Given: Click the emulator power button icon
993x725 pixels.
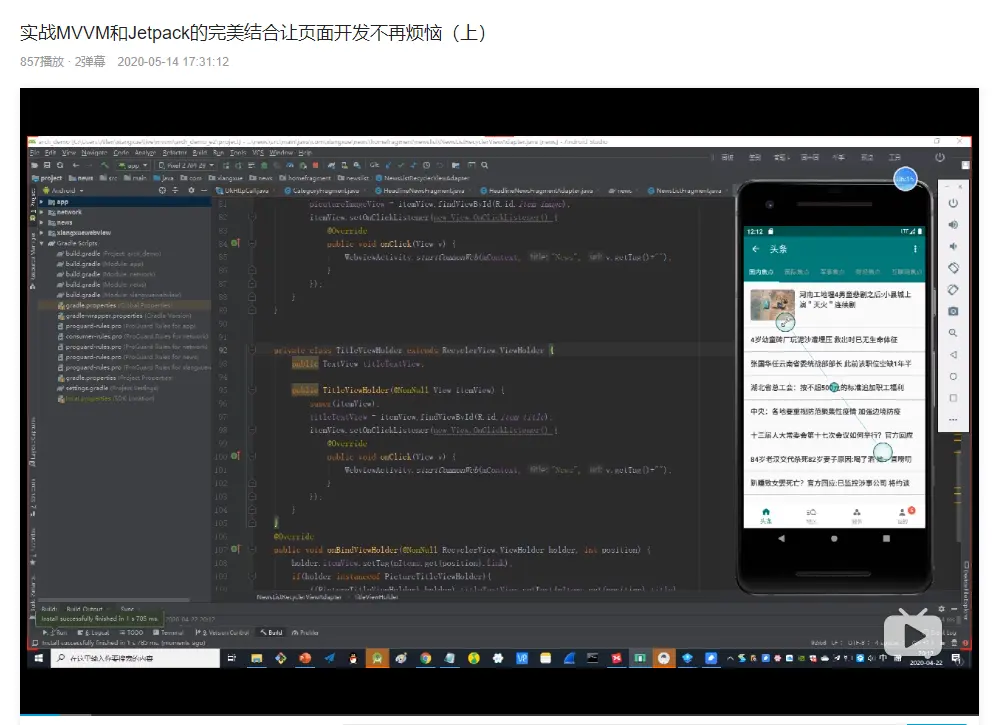Looking at the screenshot, I should click(953, 203).
